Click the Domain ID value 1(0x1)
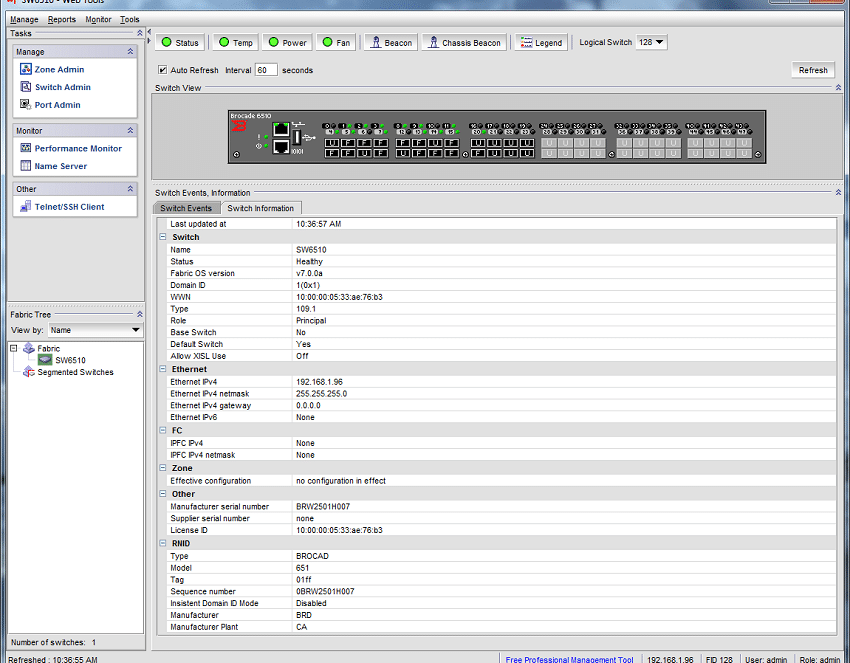This screenshot has height=663, width=850. (308, 285)
